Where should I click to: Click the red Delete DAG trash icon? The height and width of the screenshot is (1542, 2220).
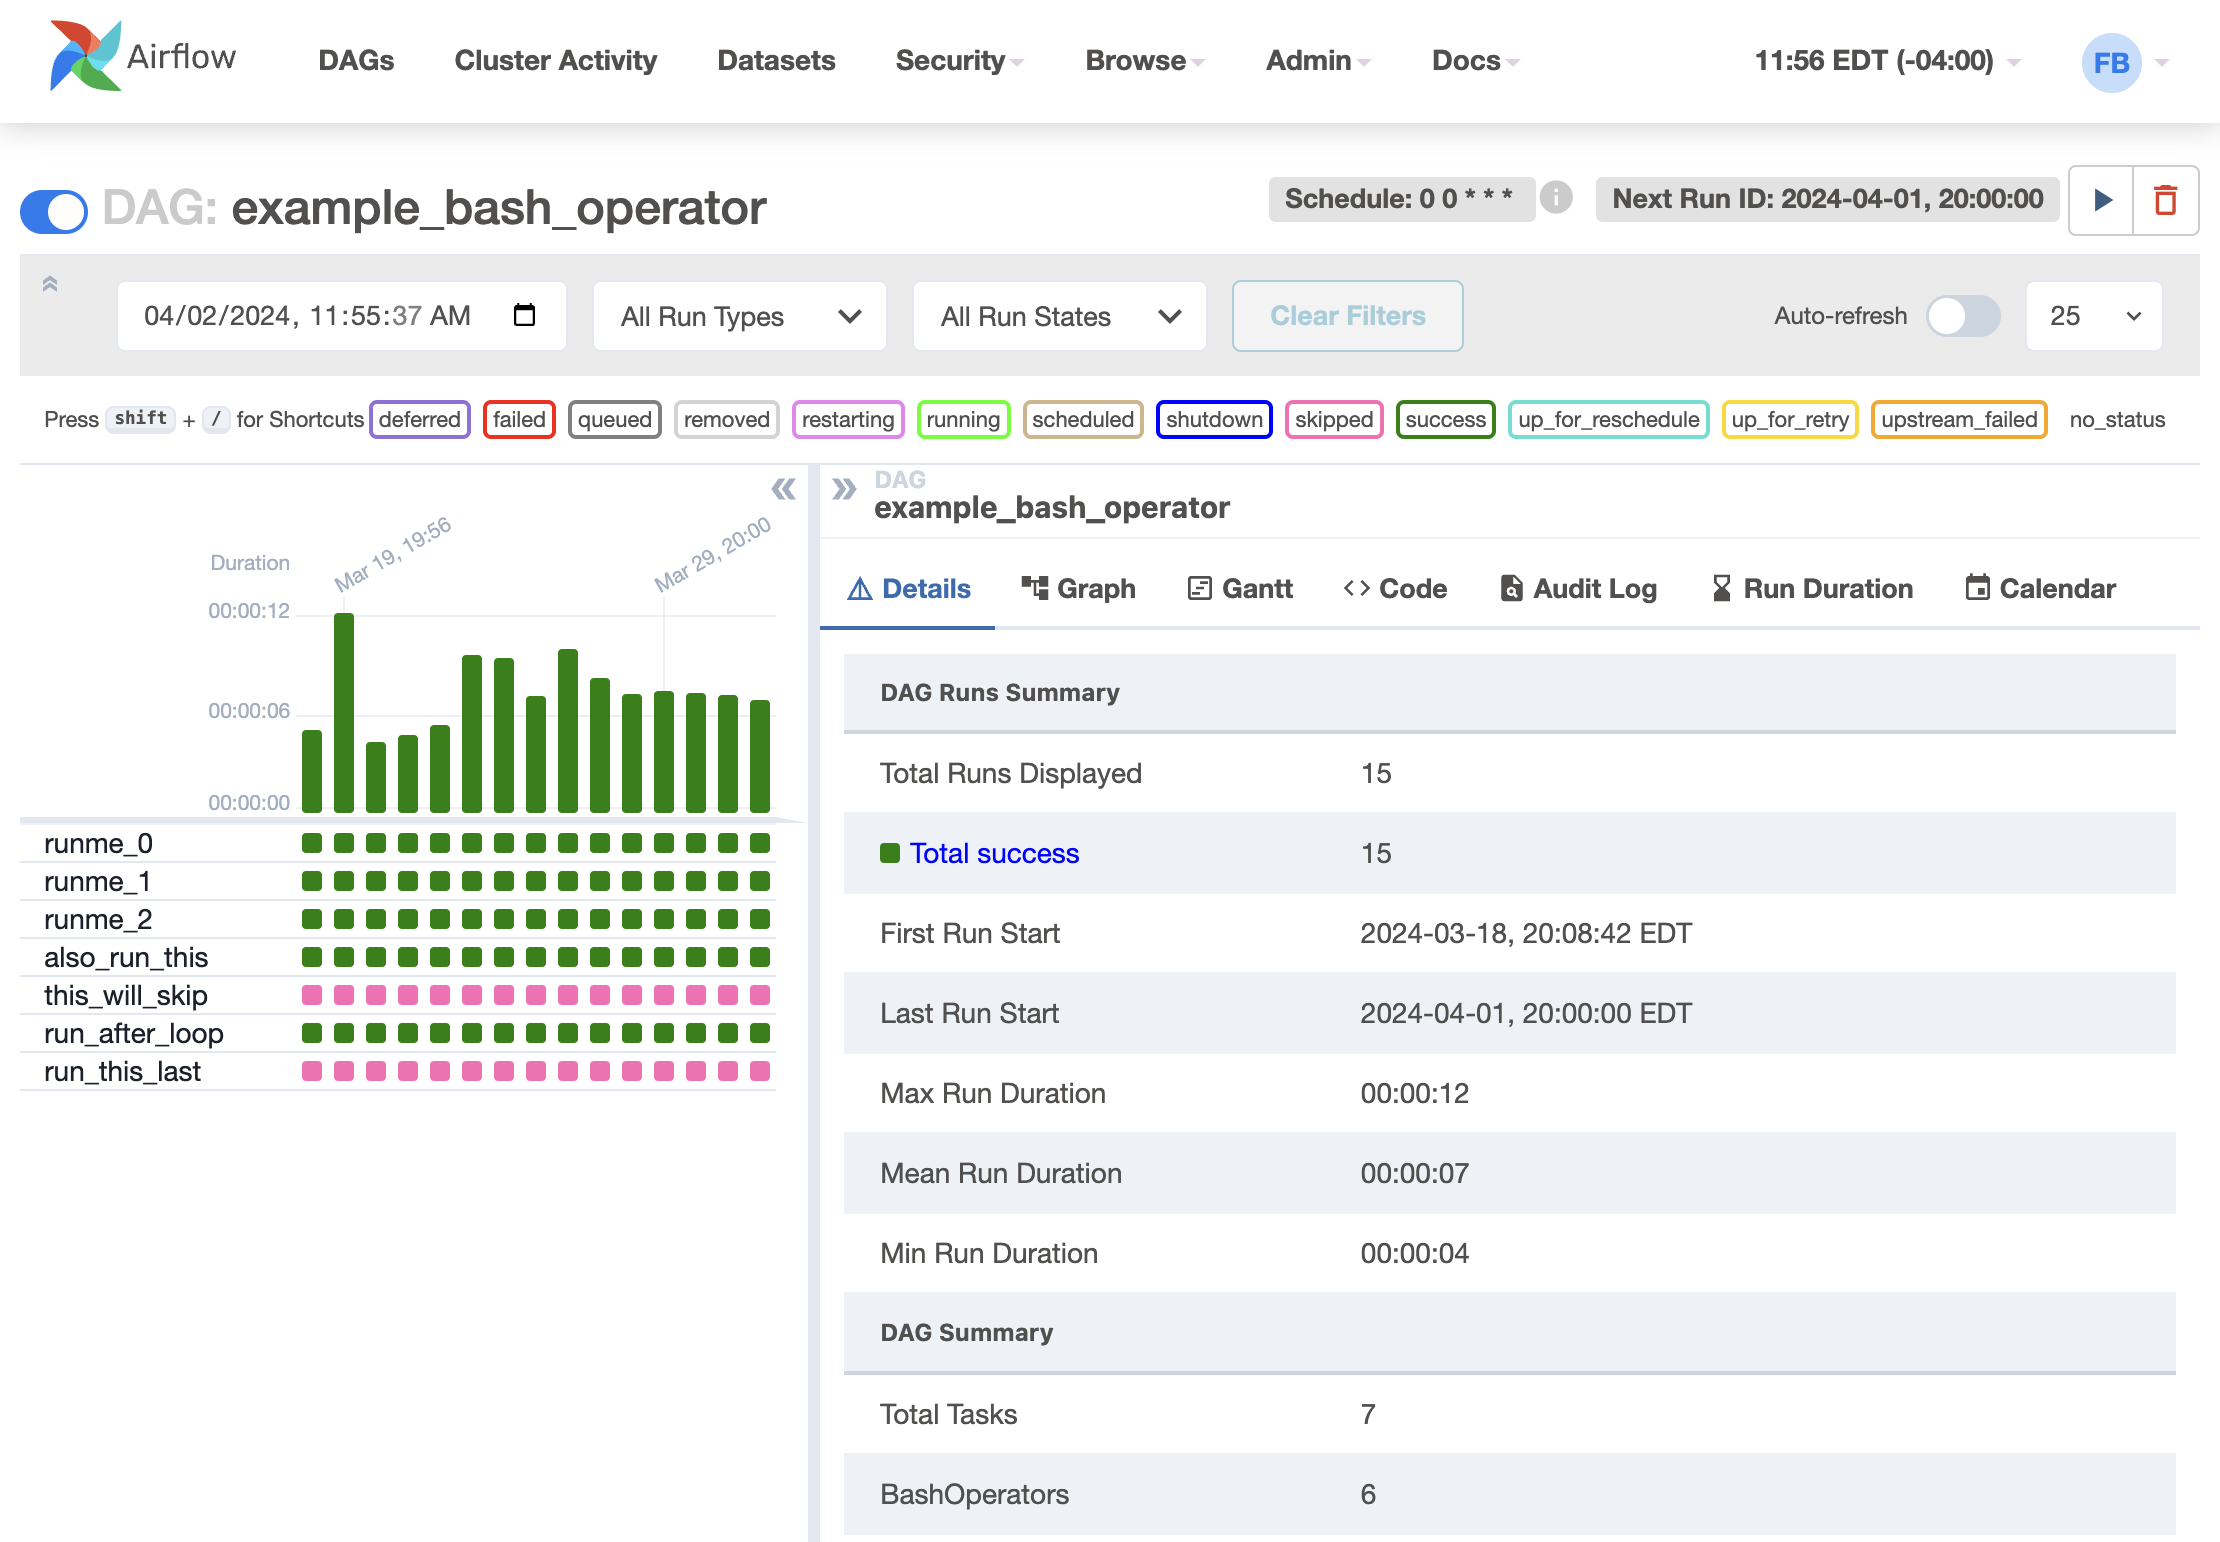[2165, 200]
